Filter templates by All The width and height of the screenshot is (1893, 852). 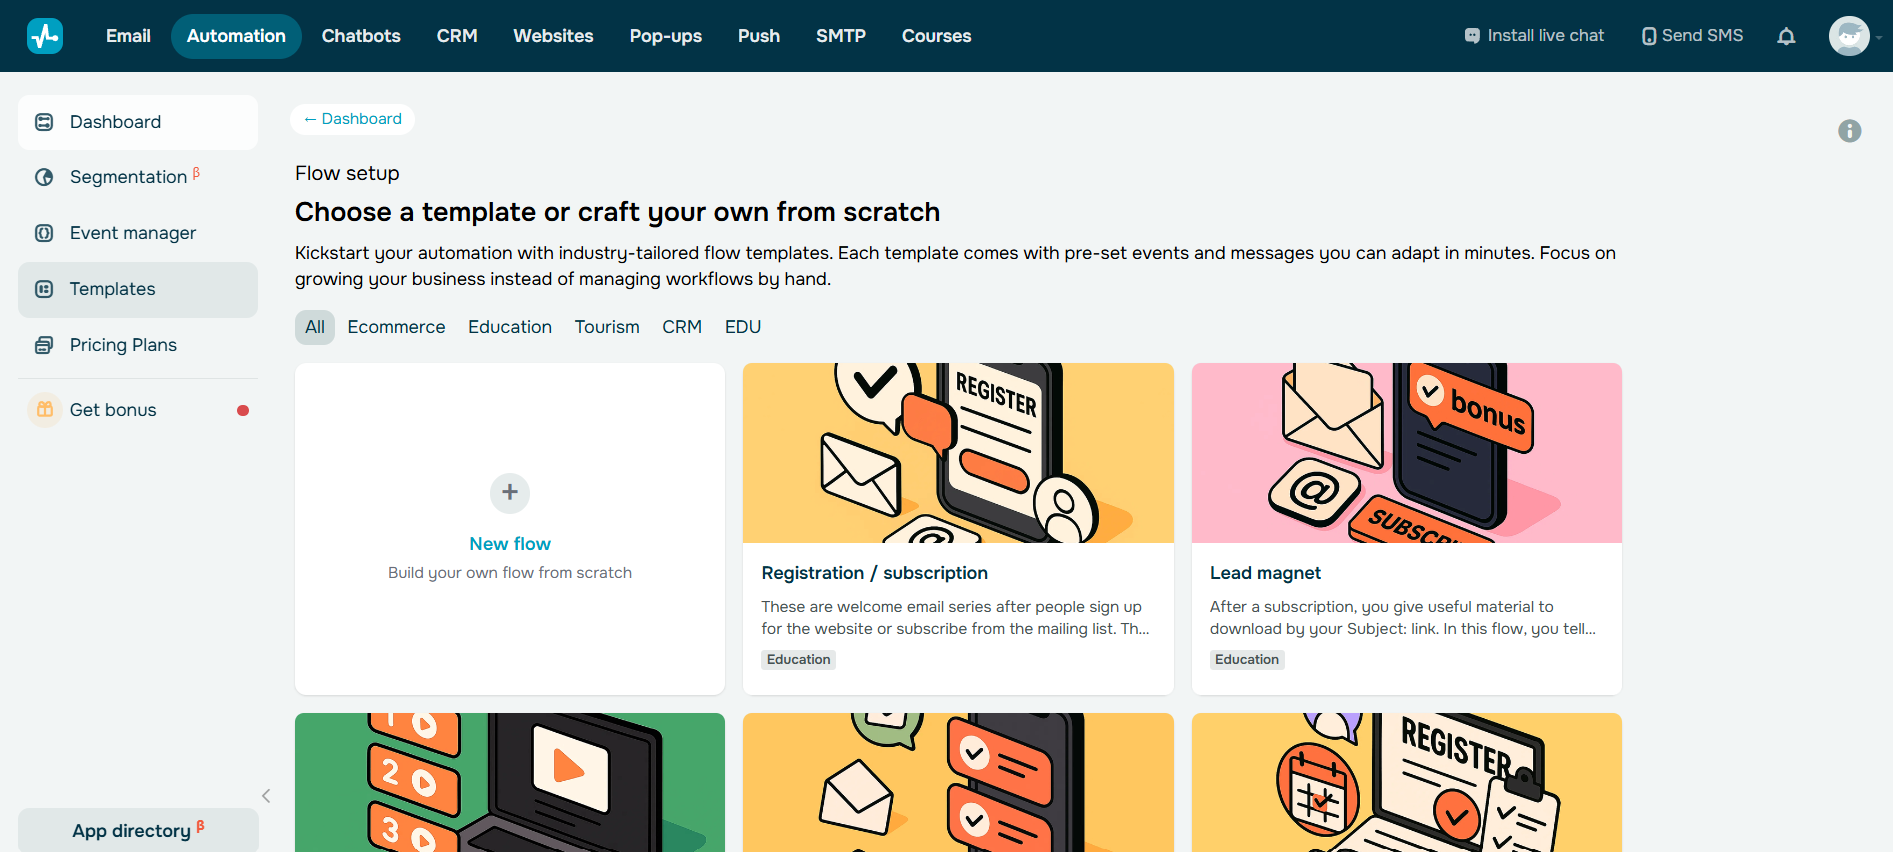(x=315, y=327)
